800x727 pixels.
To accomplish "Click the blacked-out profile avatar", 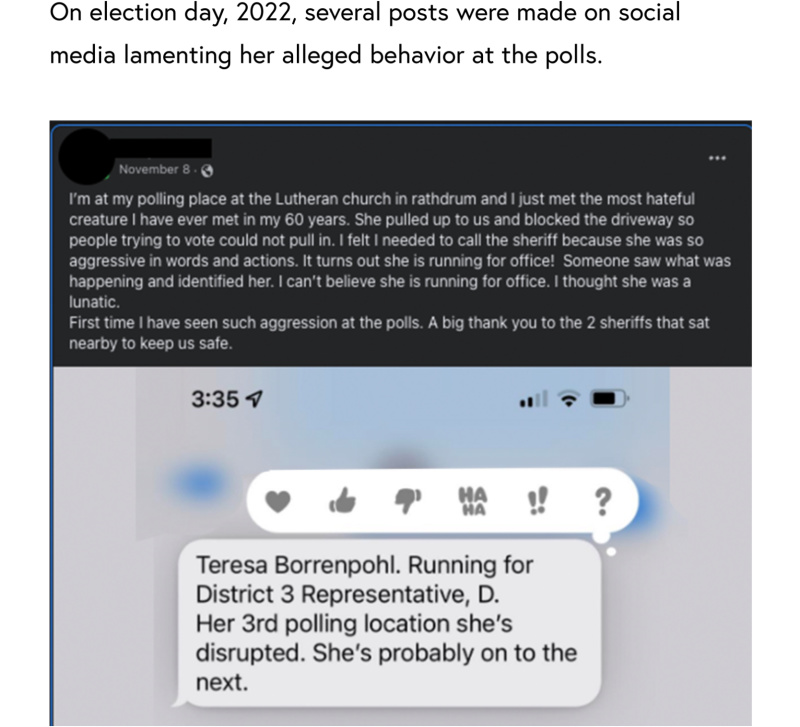I will tap(87, 156).
